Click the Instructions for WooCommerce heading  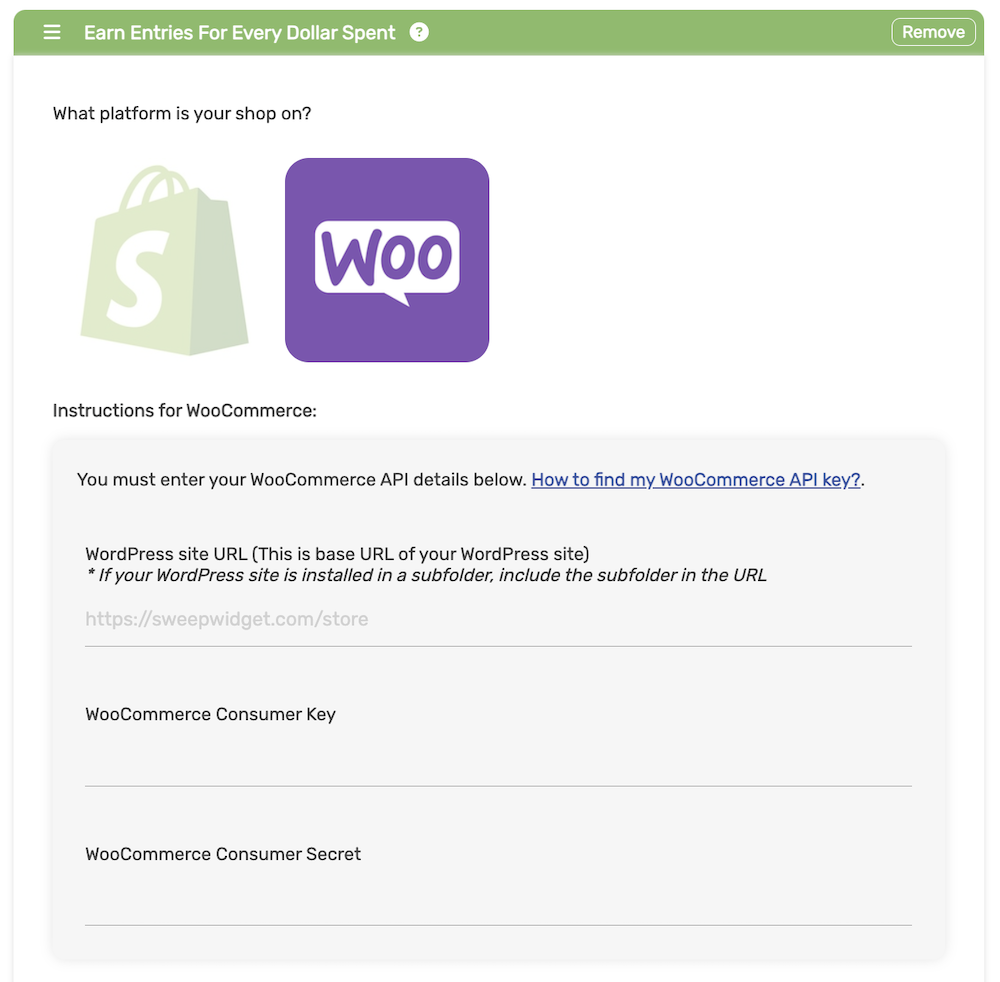pyautogui.click(x=184, y=411)
